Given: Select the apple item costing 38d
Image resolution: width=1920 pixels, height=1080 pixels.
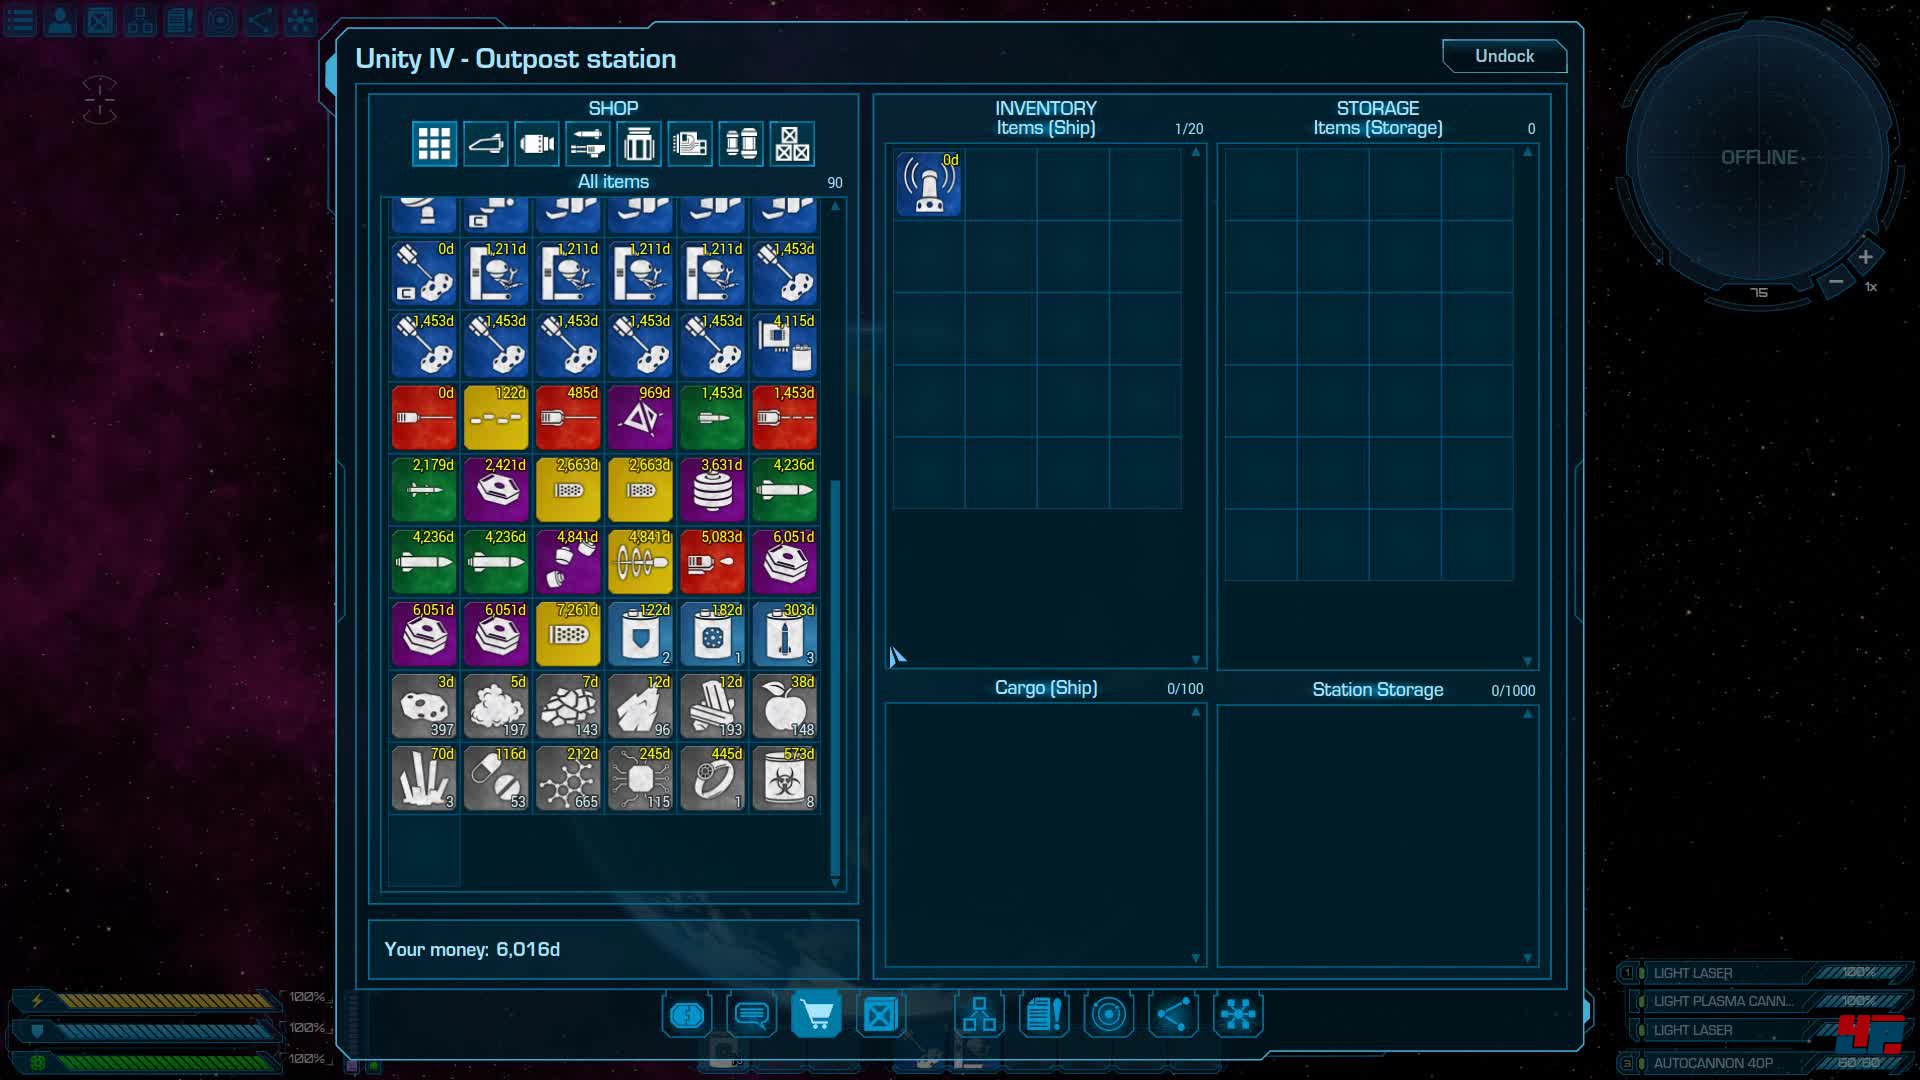Looking at the screenshot, I should point(785,706).
